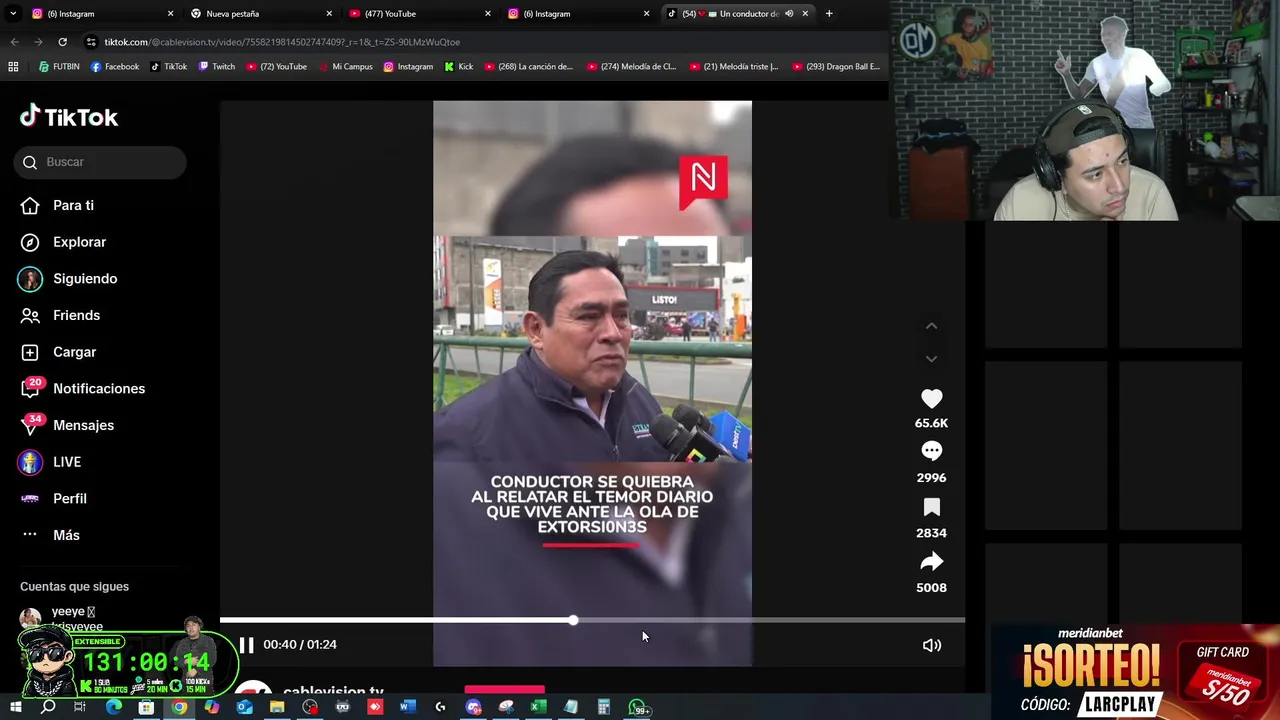Image resolution: width=1280 pixels, height=720 pixels.
Task: Share the video using the arrow icon
Action: point(931,561)
